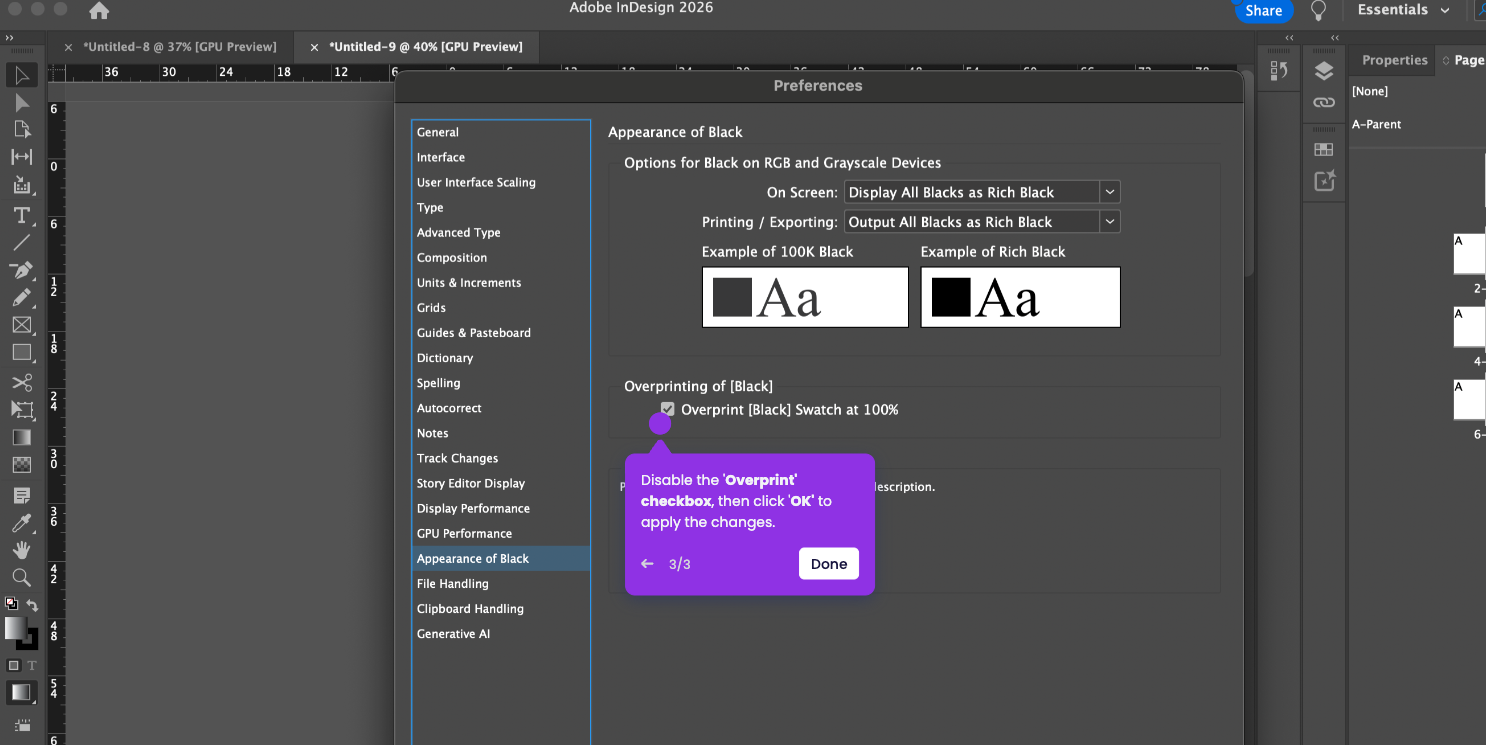Select Advanced Type category
1486x745 pixels.
click(501, 232)
